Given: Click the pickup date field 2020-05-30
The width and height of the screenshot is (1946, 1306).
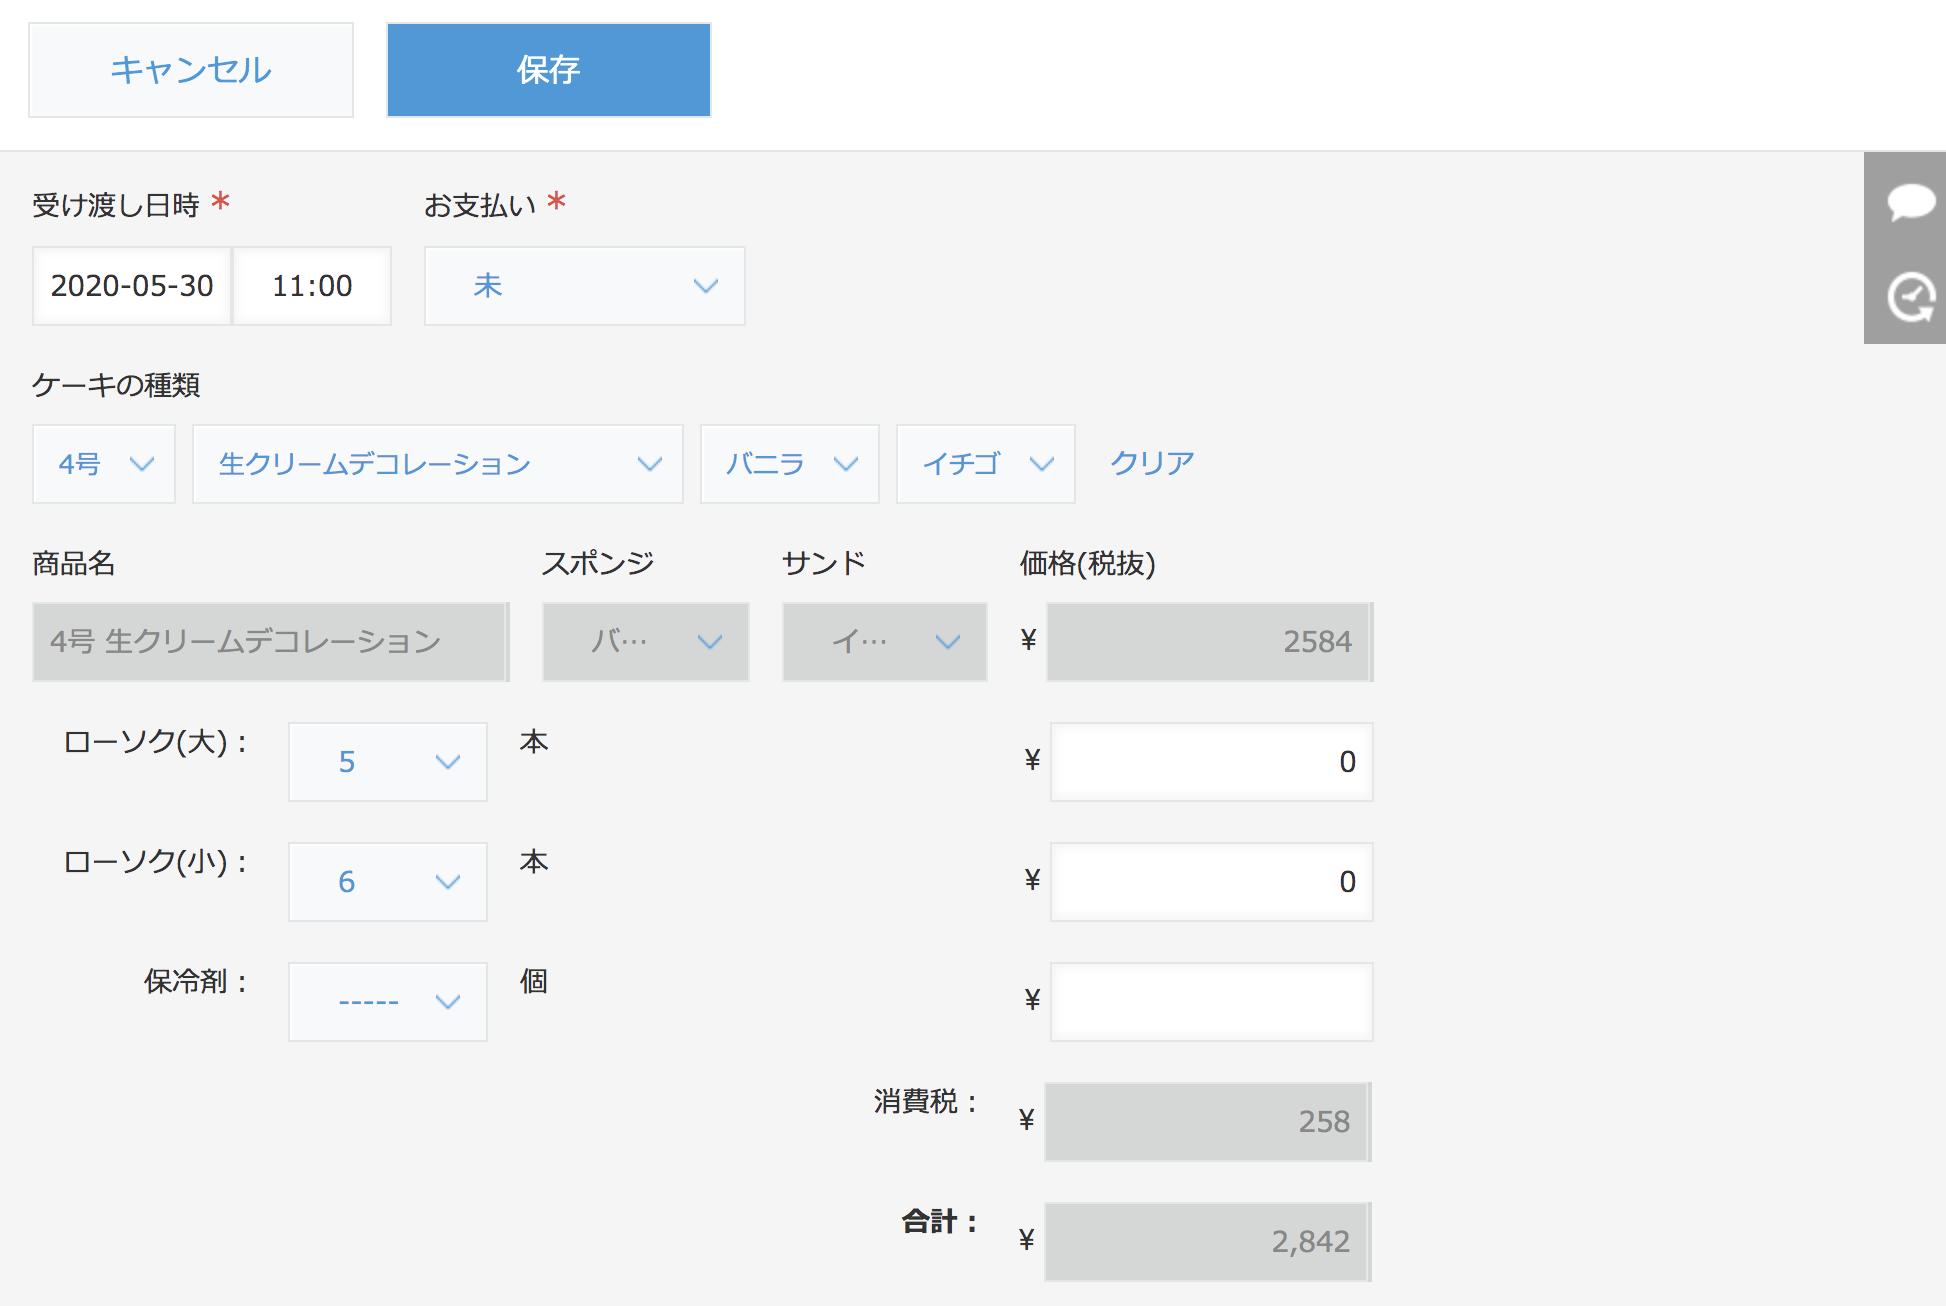Looking at the screenshot, I should tap(132, 286).
